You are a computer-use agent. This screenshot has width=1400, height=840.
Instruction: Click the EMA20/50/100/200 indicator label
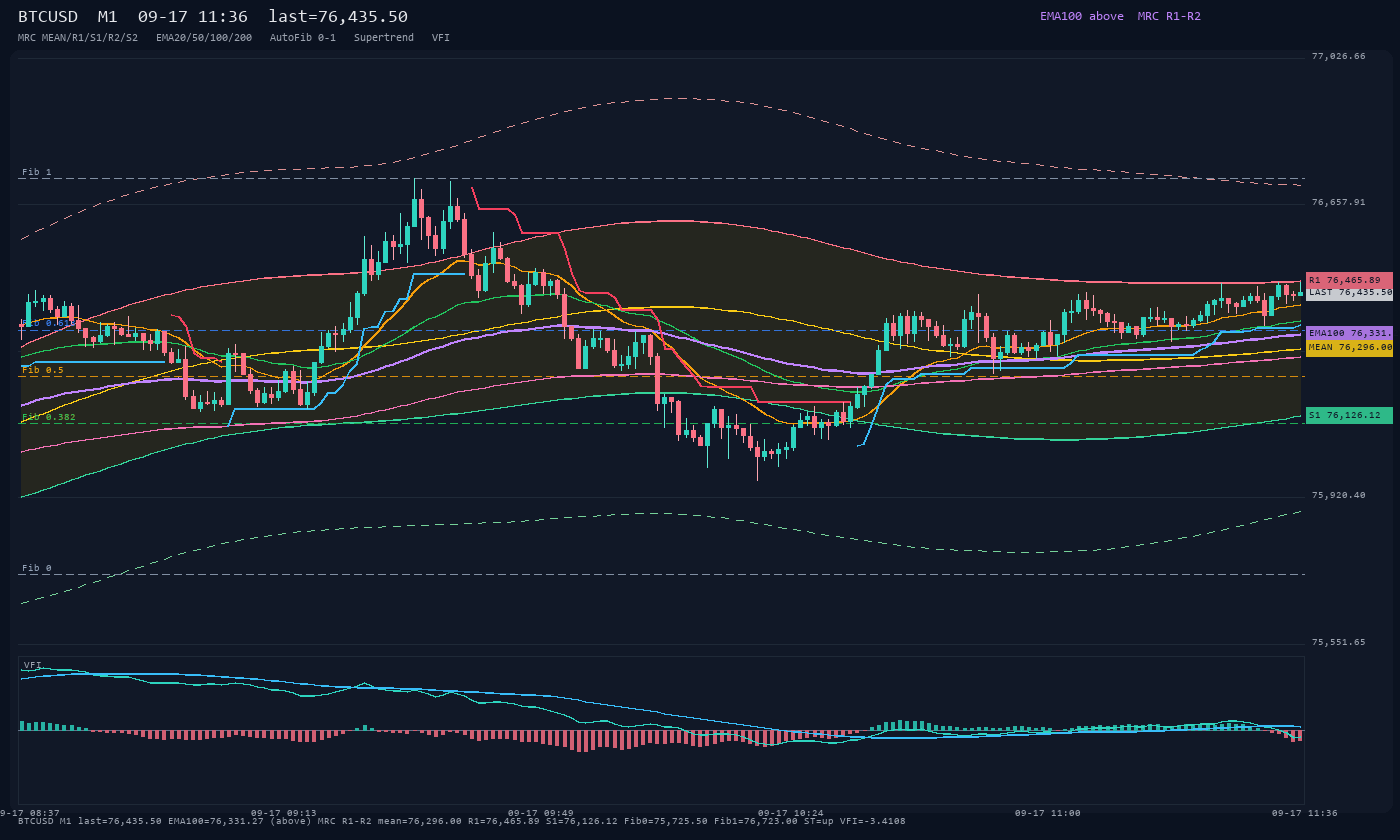tap(204, 38)
